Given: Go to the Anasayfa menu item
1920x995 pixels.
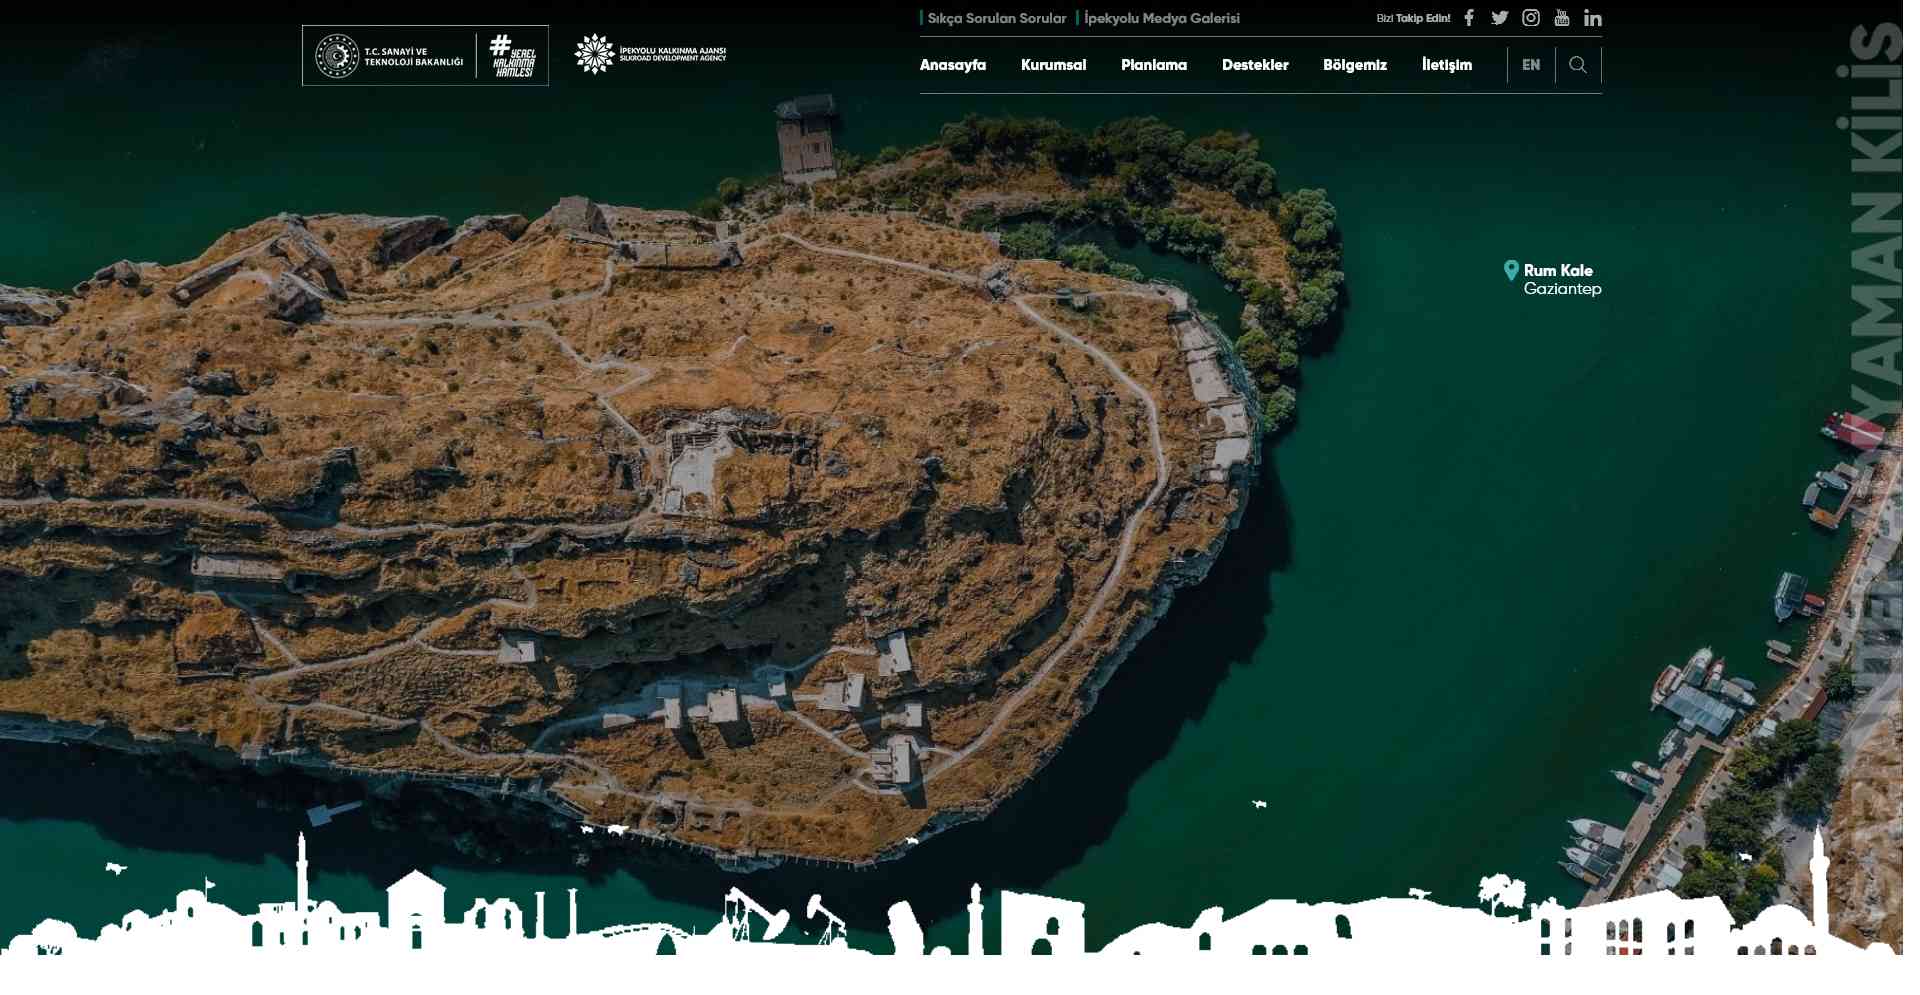Looking at the screenshot, I should click(952, 65).
